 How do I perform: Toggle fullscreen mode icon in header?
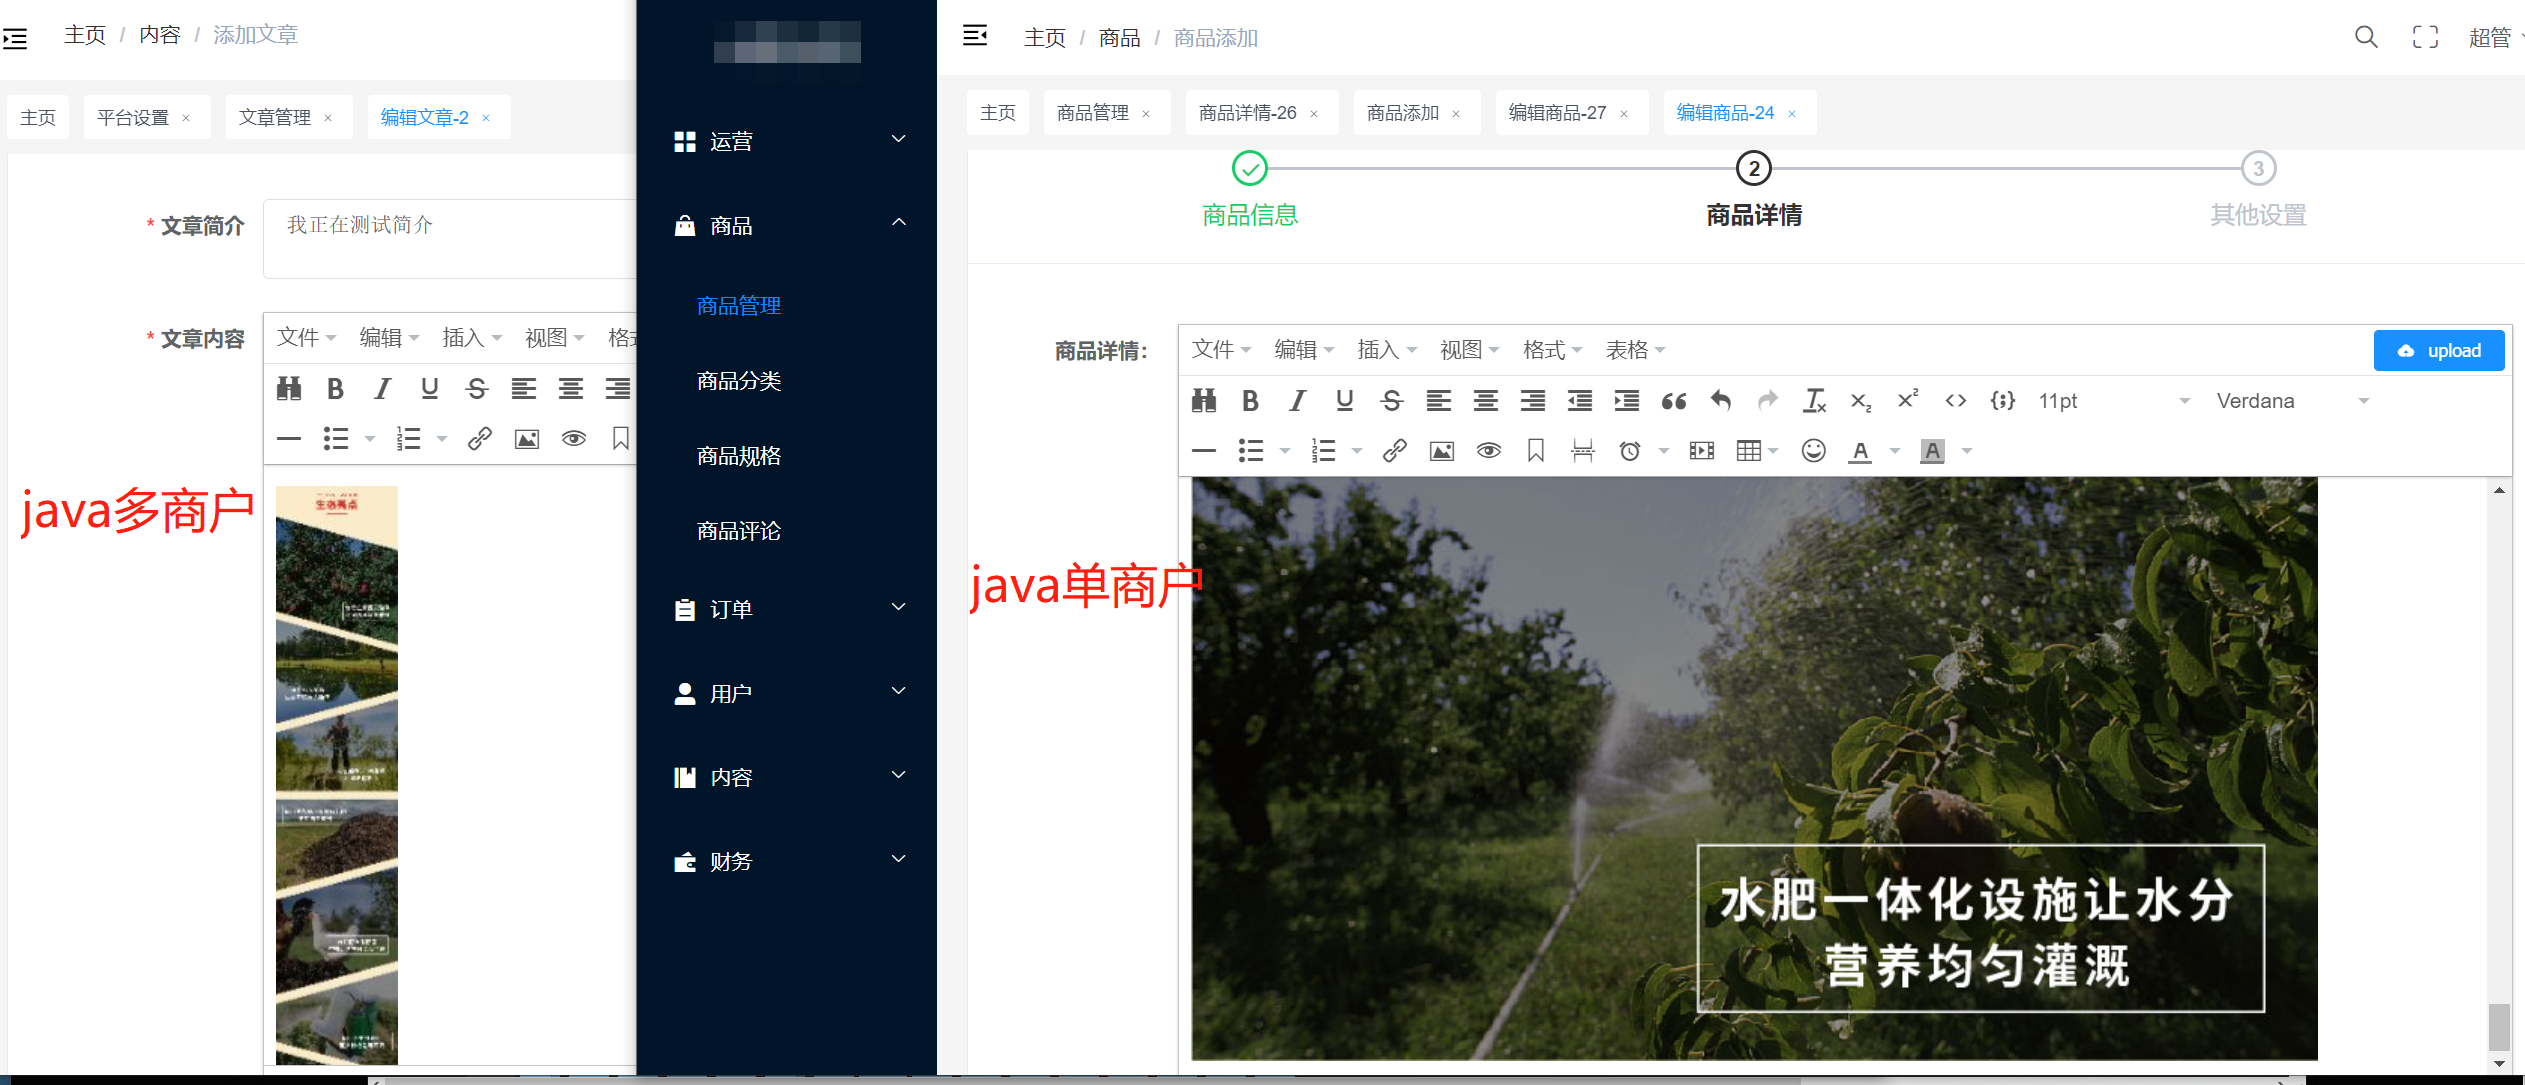[x=2425, y=37]
